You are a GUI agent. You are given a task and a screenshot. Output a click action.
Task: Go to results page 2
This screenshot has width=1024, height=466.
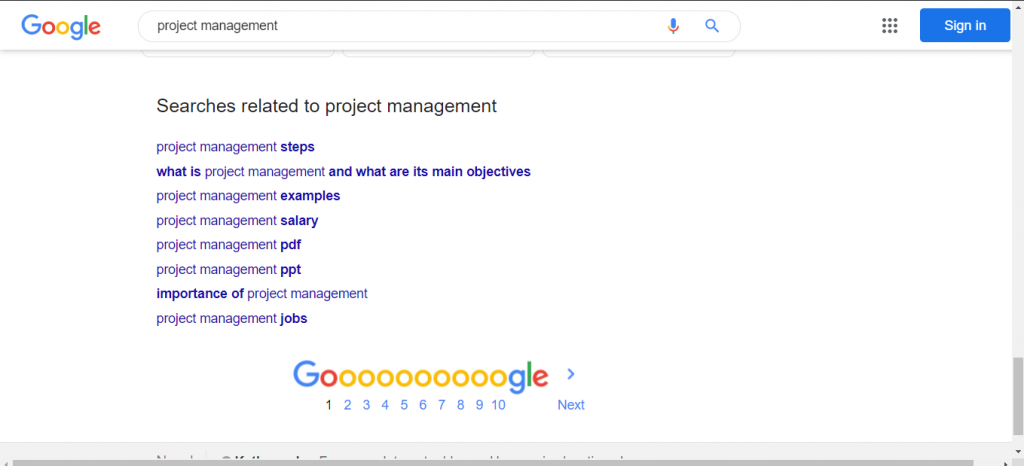click(347, 405)
